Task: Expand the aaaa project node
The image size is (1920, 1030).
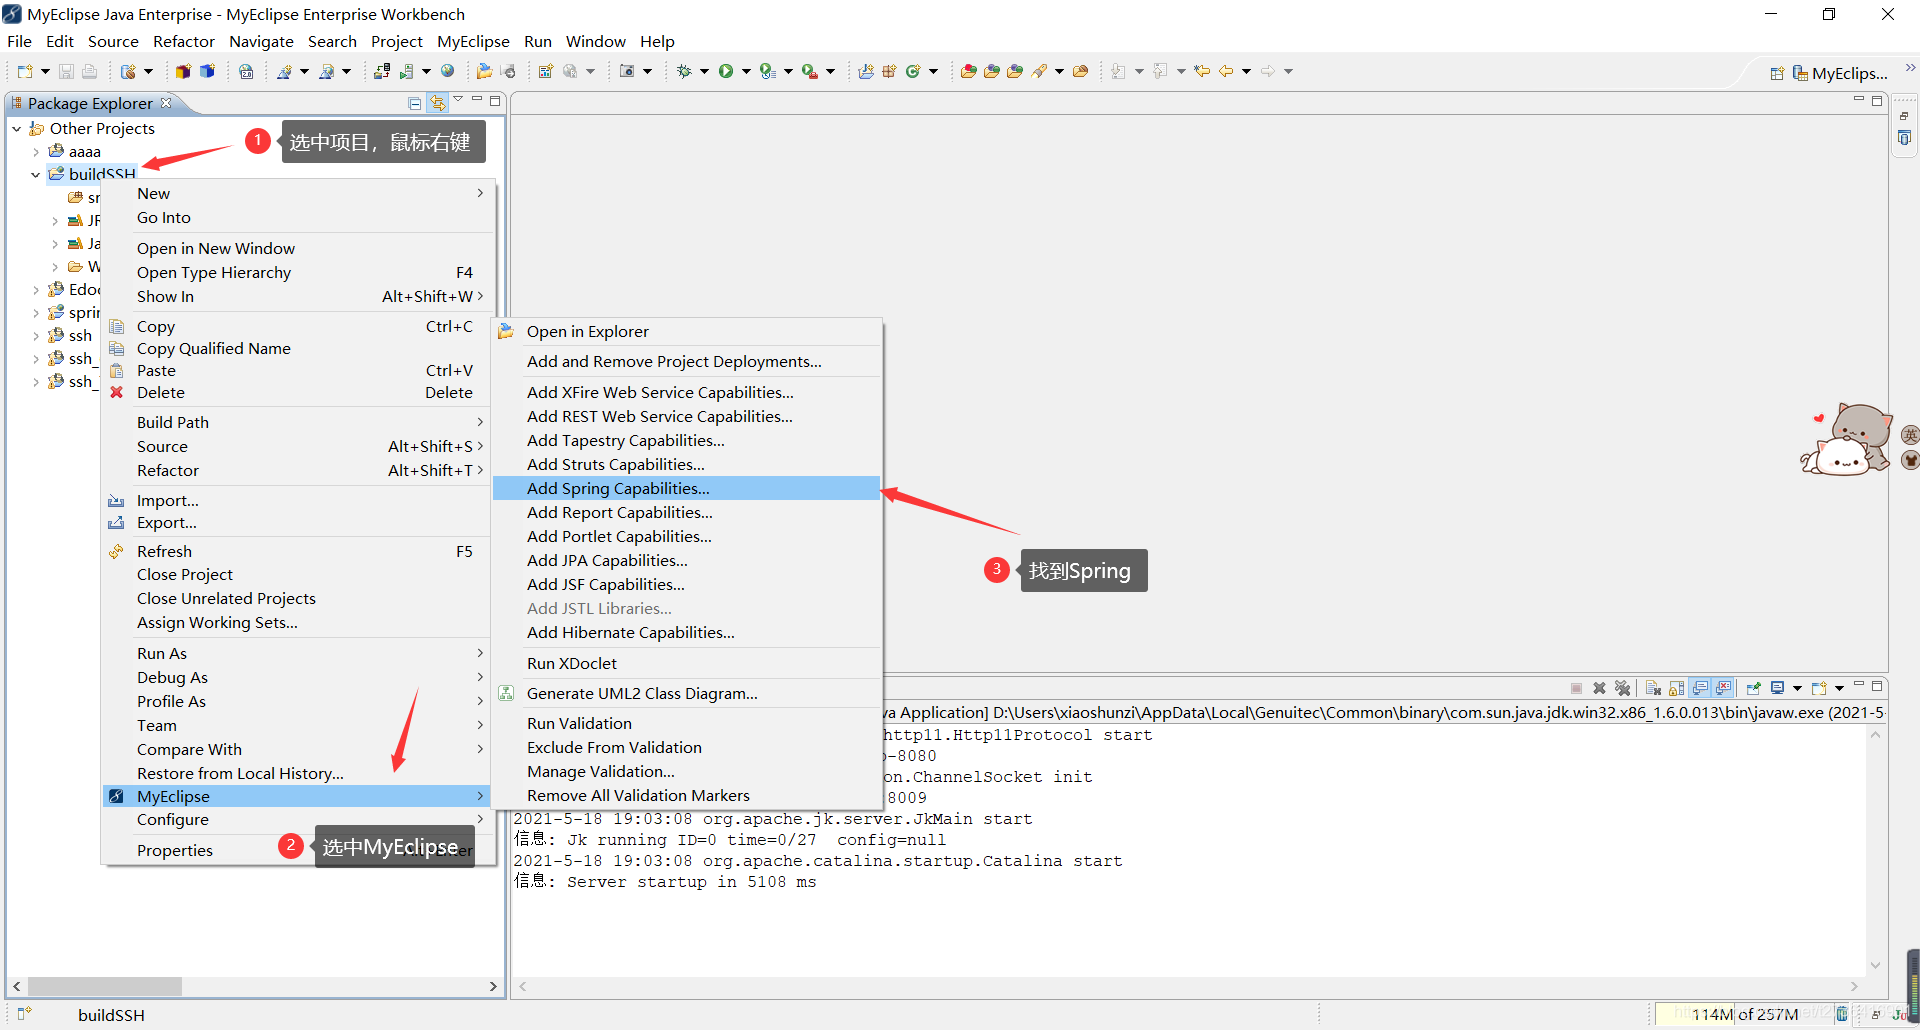Action: (37, 152)
